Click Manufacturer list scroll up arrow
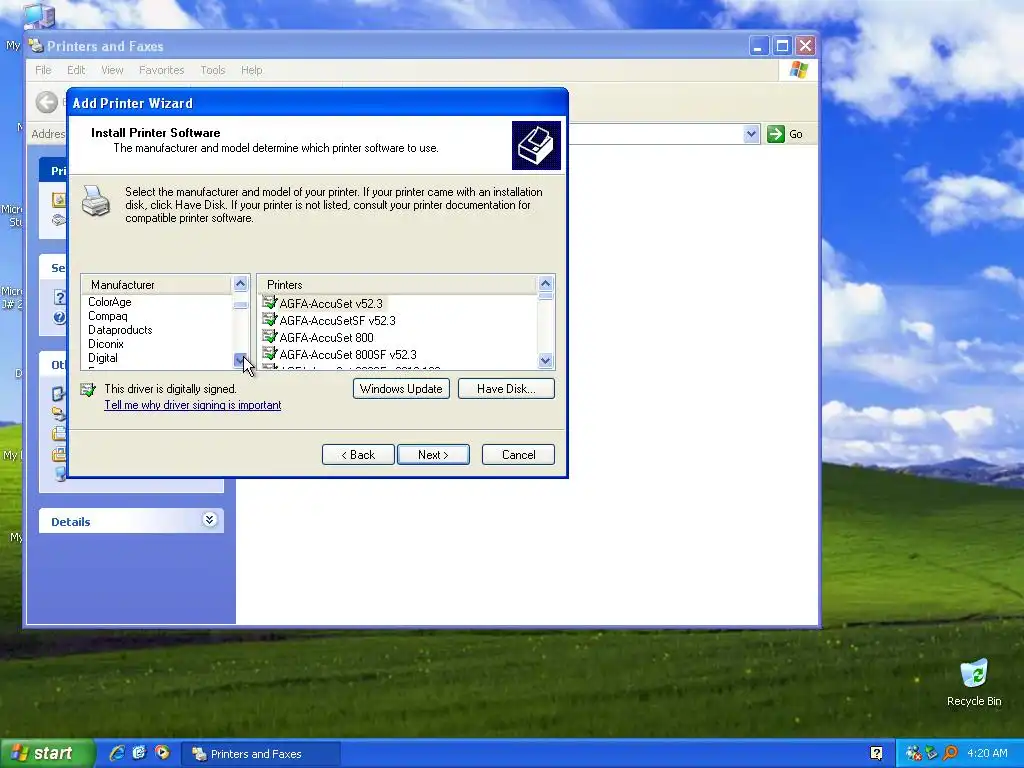Image resolution: width=1024 pixels, height=768 pixels. pos(240,283)
